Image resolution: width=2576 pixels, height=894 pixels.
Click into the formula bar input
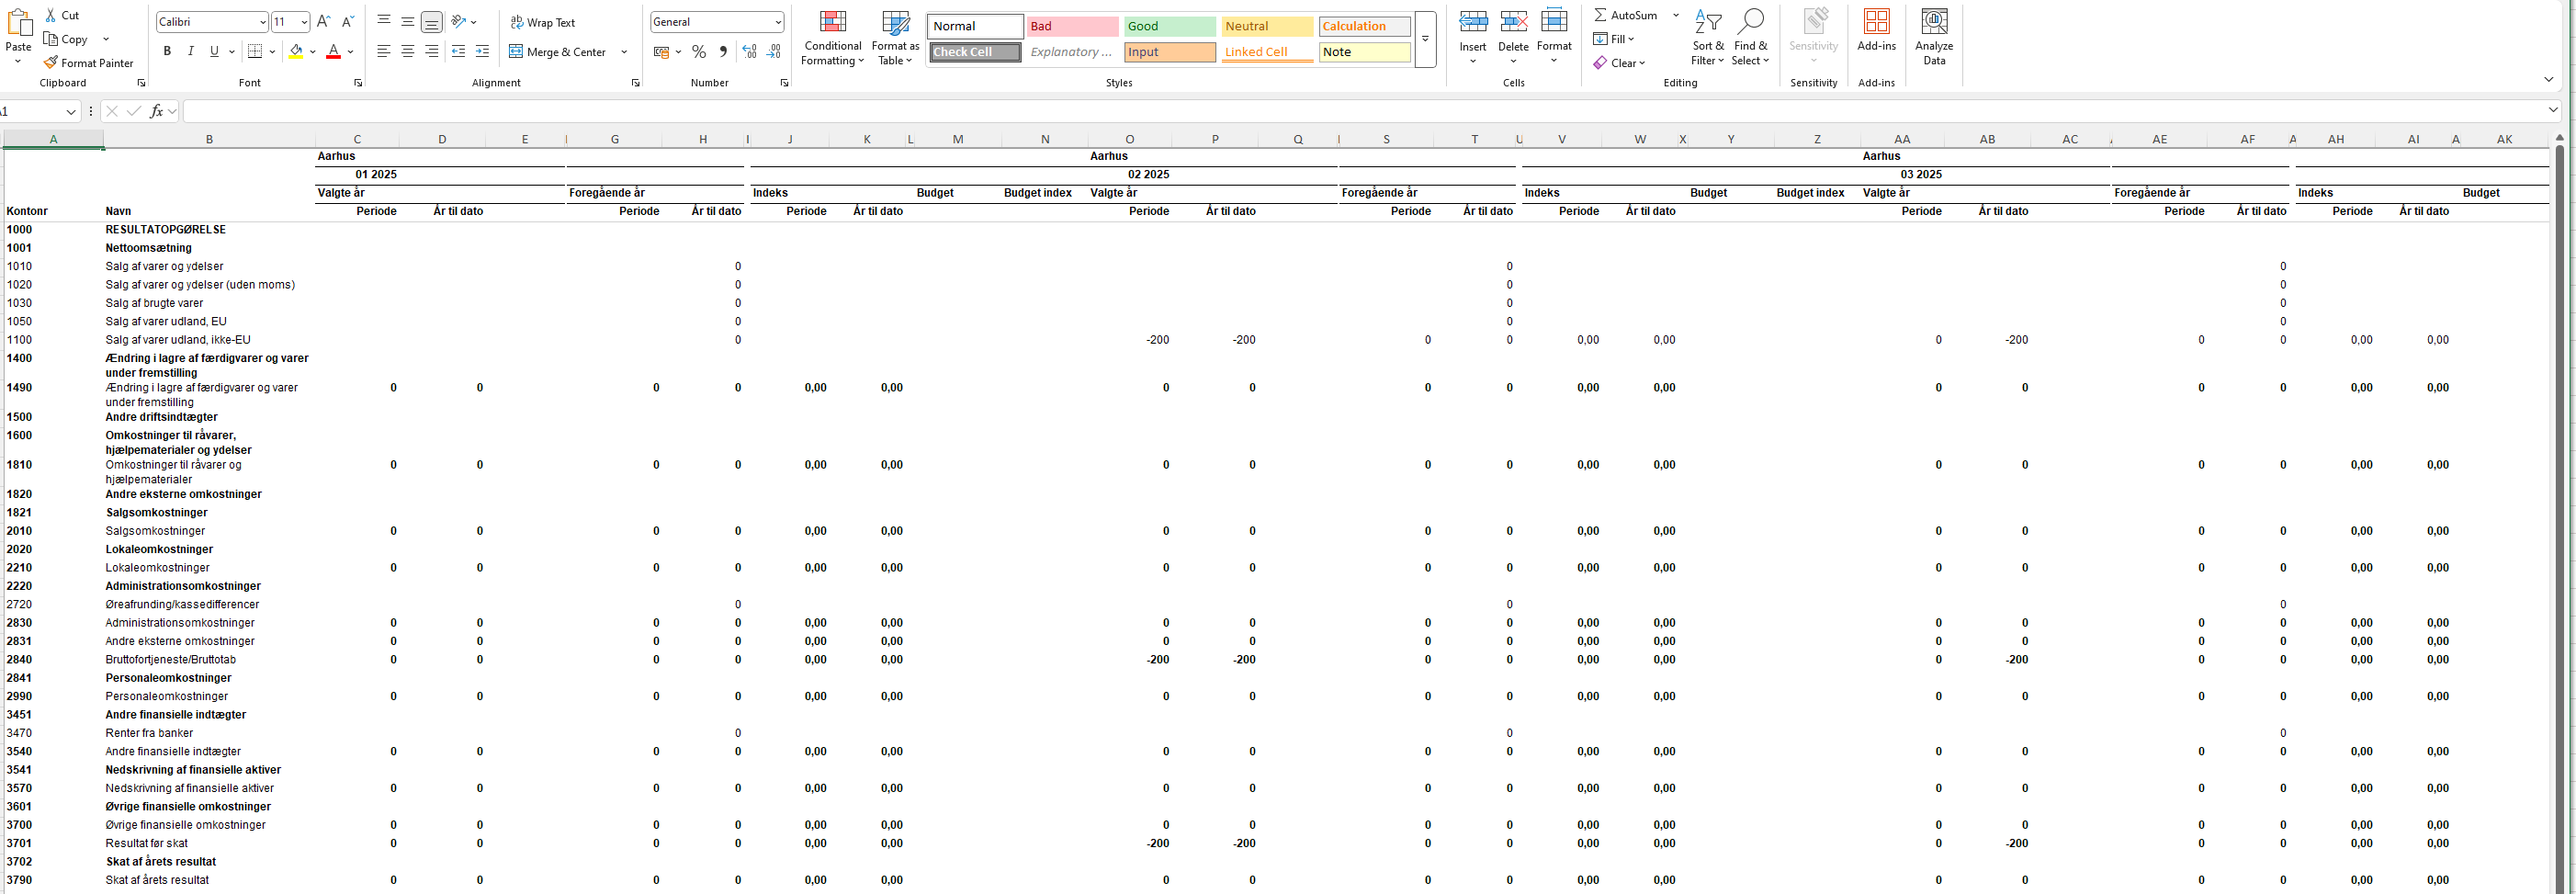[x=1364, y=111]
